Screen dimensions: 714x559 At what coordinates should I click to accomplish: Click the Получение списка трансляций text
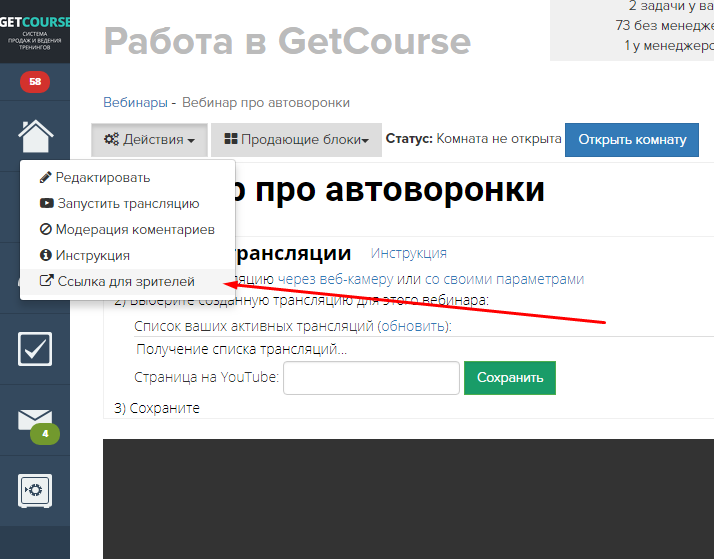click(241, 349)
